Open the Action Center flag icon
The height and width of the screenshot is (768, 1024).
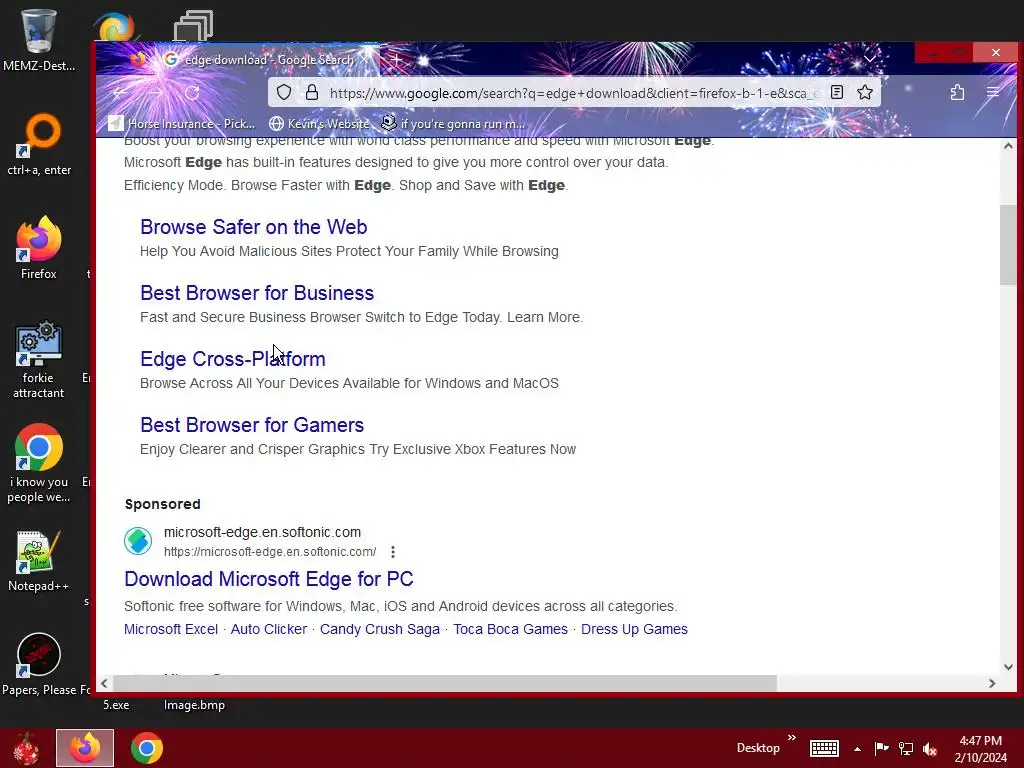click(x=882, y=748)
